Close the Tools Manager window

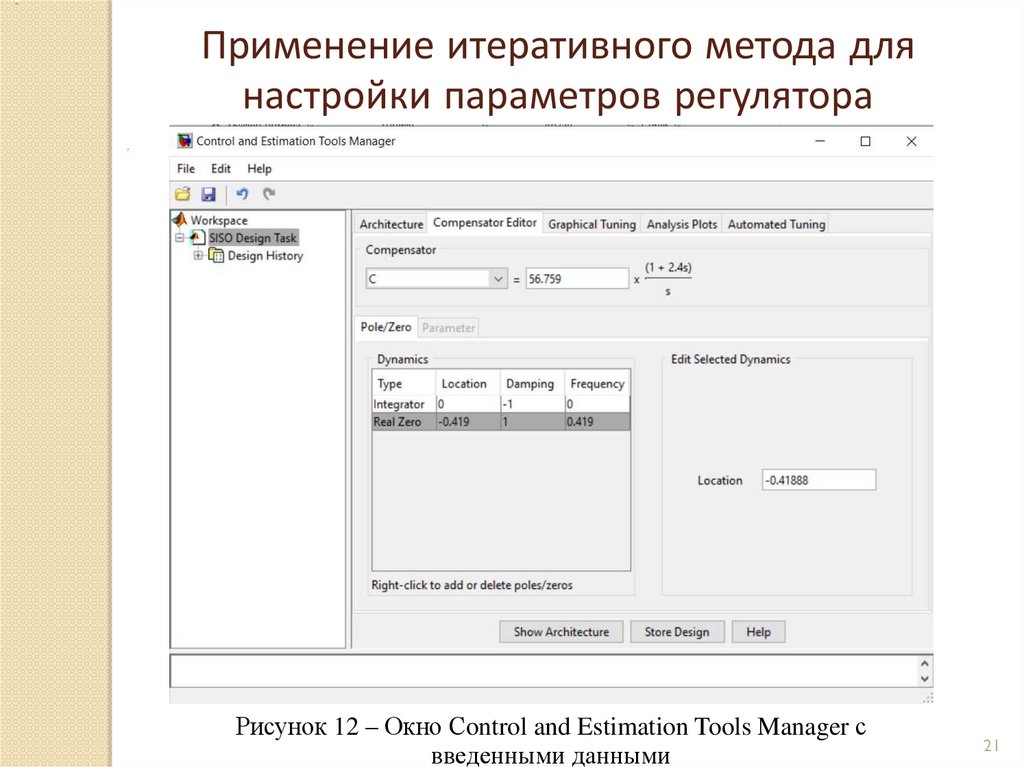pyautogui.click(x=912, y=141)
